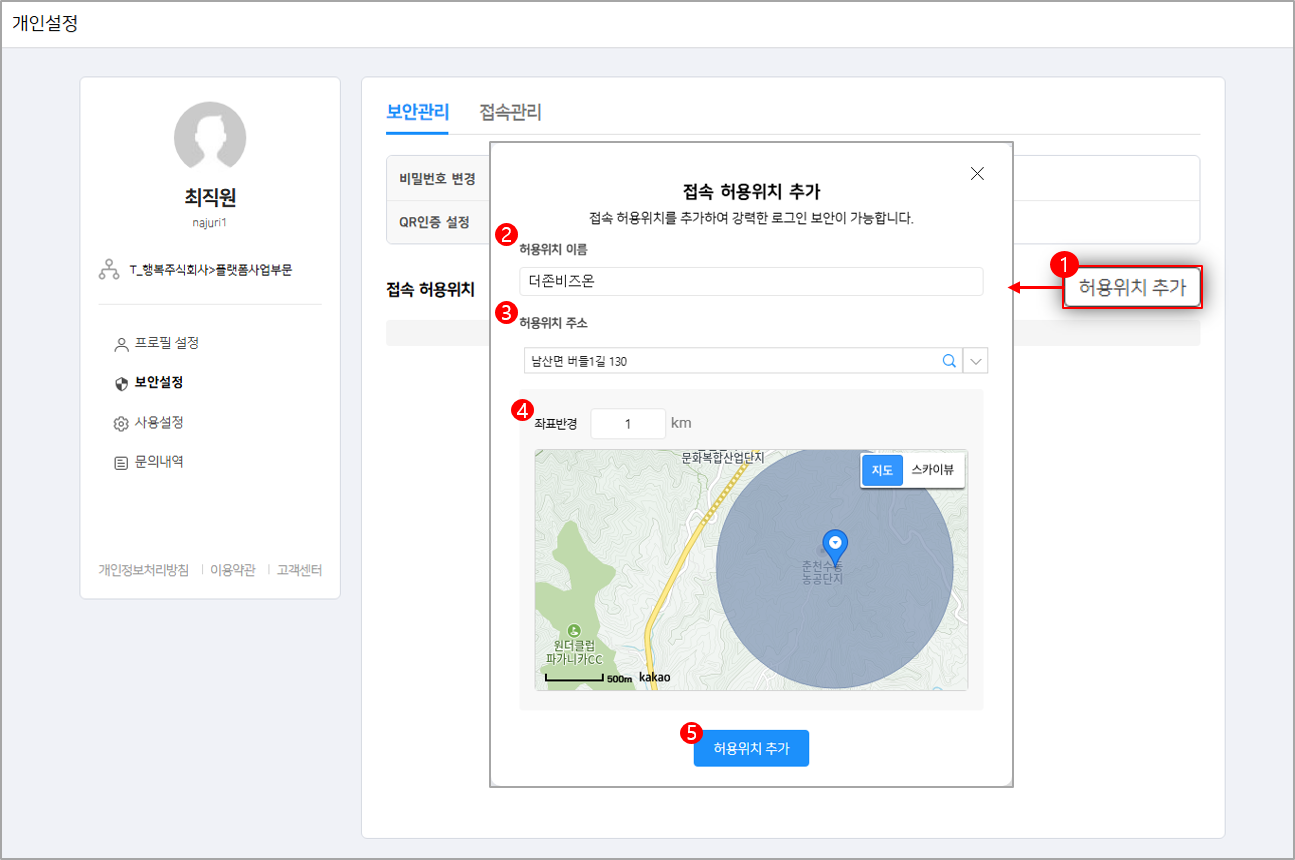Select the 지도 map view option
The width and height of the screenshot is (1295, 860).
pos(881,470)
